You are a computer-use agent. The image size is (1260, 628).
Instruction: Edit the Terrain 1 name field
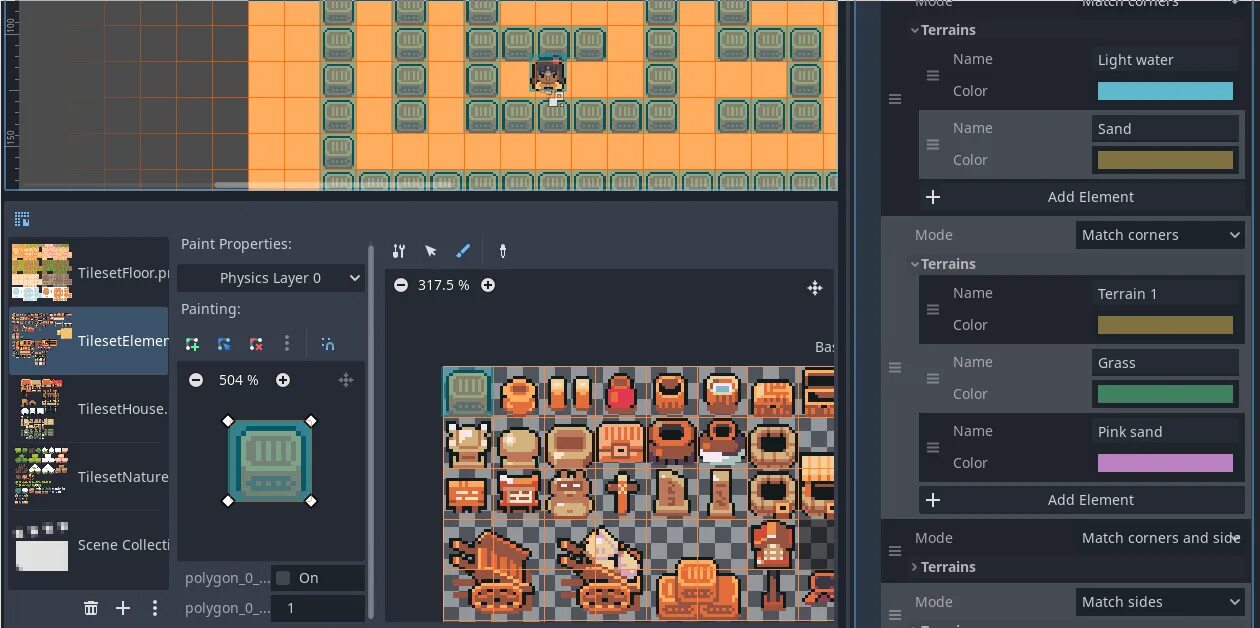1165,294
